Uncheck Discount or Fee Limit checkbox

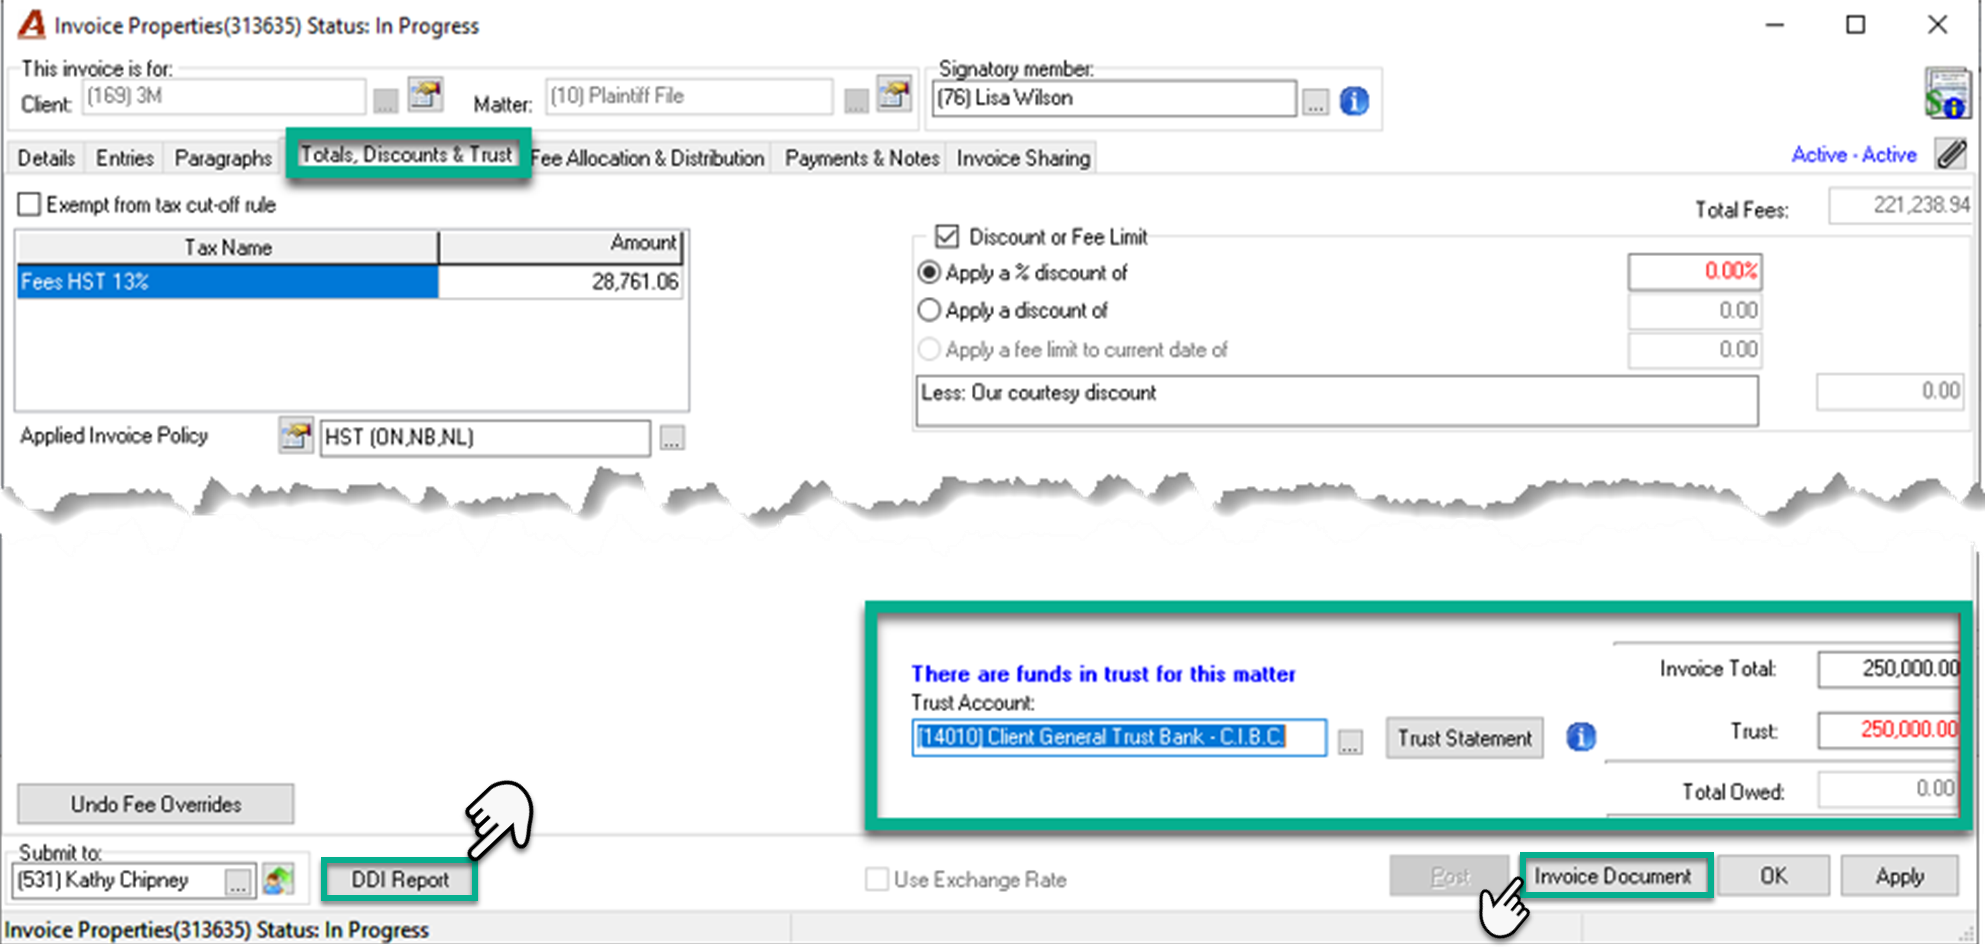(946, 236)
